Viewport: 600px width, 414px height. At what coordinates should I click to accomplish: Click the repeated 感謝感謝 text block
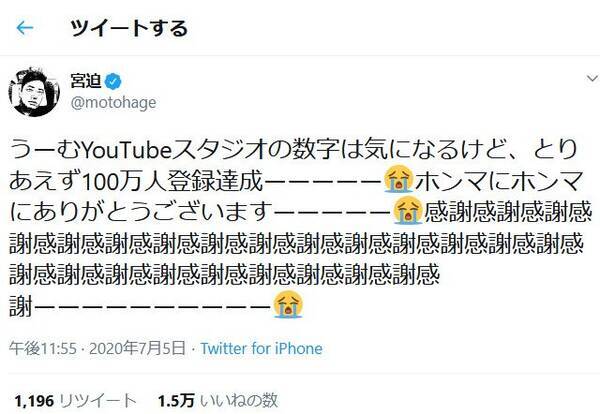click(300, 241)
